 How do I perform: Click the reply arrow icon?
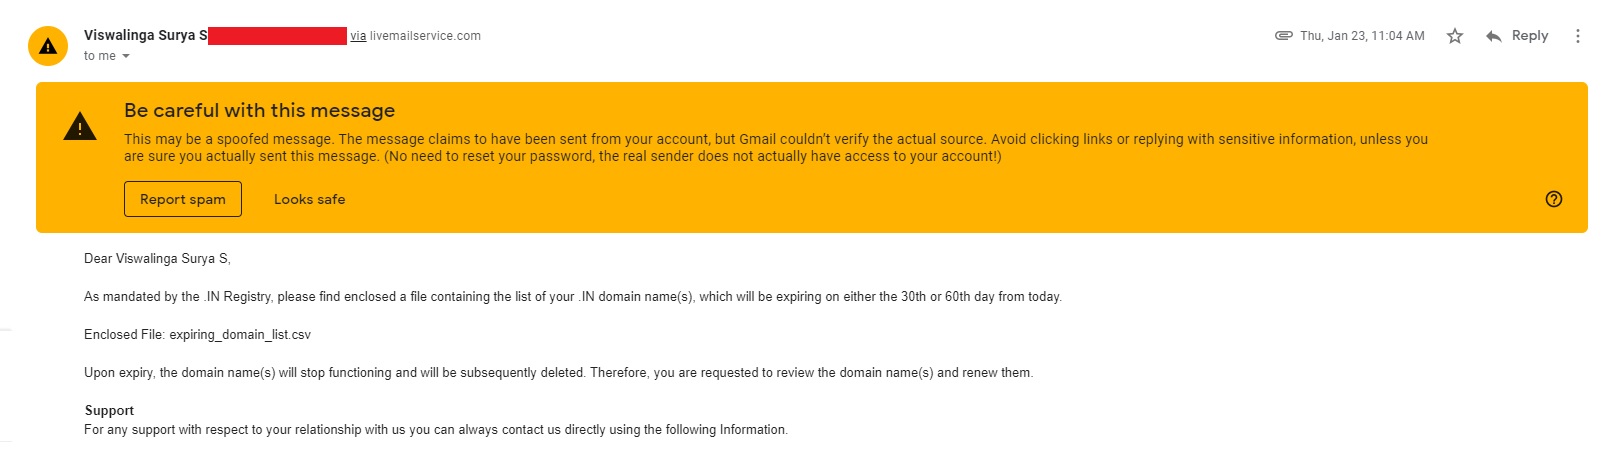[x=1494, y=36]
